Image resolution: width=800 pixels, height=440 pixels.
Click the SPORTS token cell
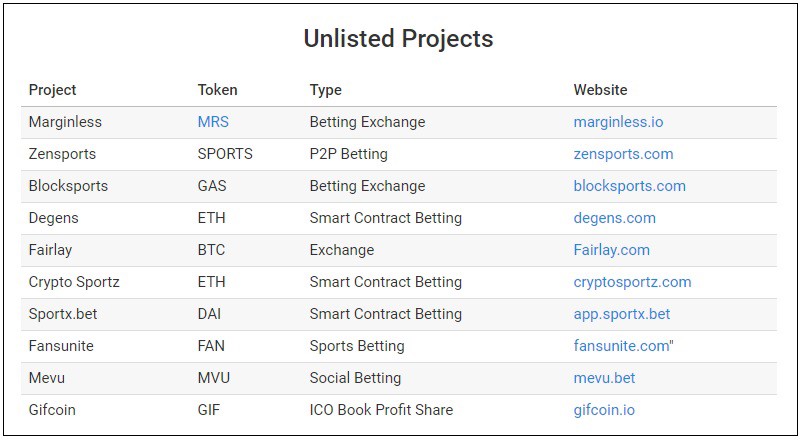tap(225, 154)
